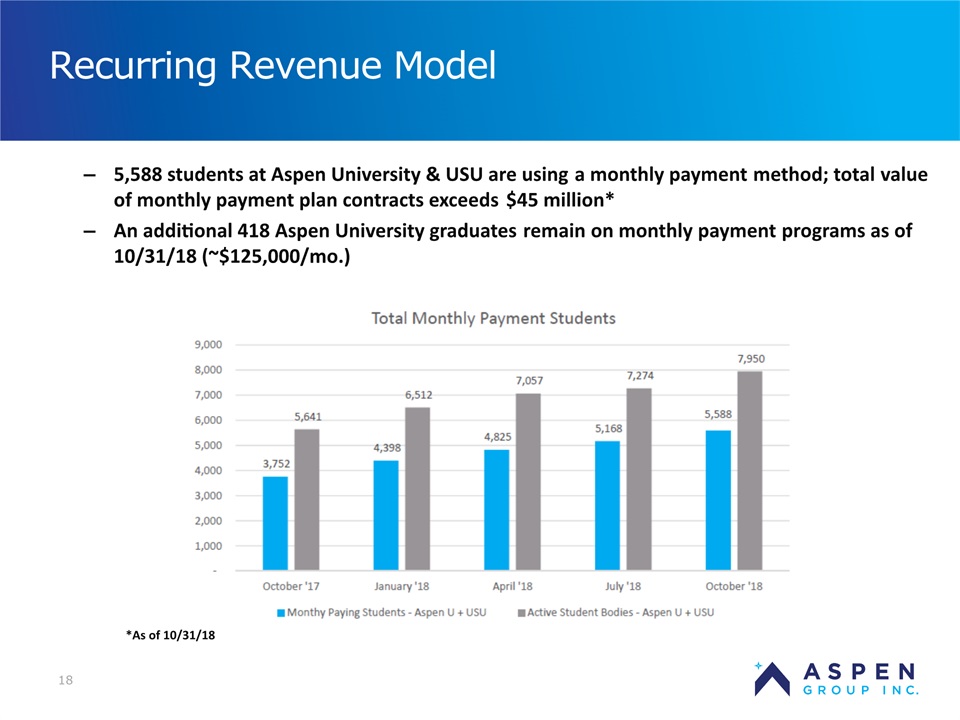Click the chart title "Total Monthly Payment Students"
The height and width of the screenshot is (720, 960).
point(493,318)
